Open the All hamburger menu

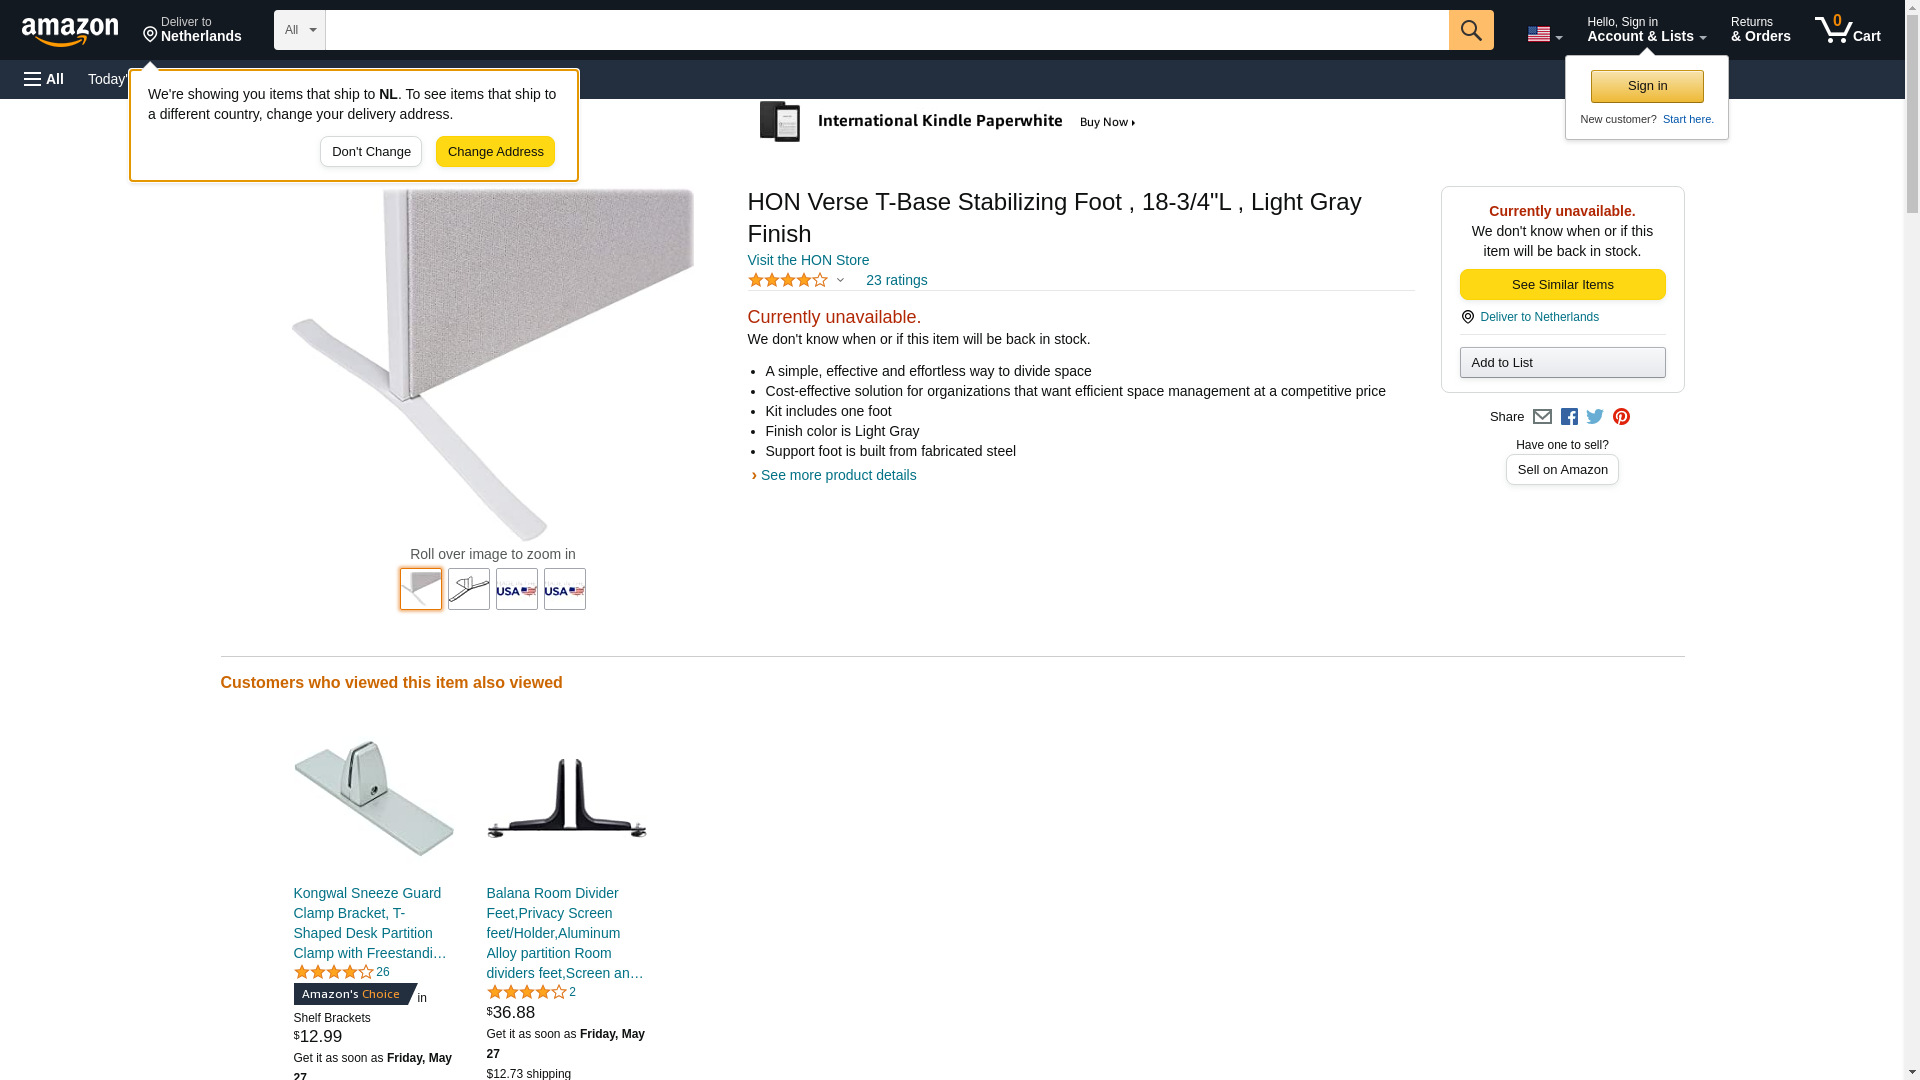44,79
